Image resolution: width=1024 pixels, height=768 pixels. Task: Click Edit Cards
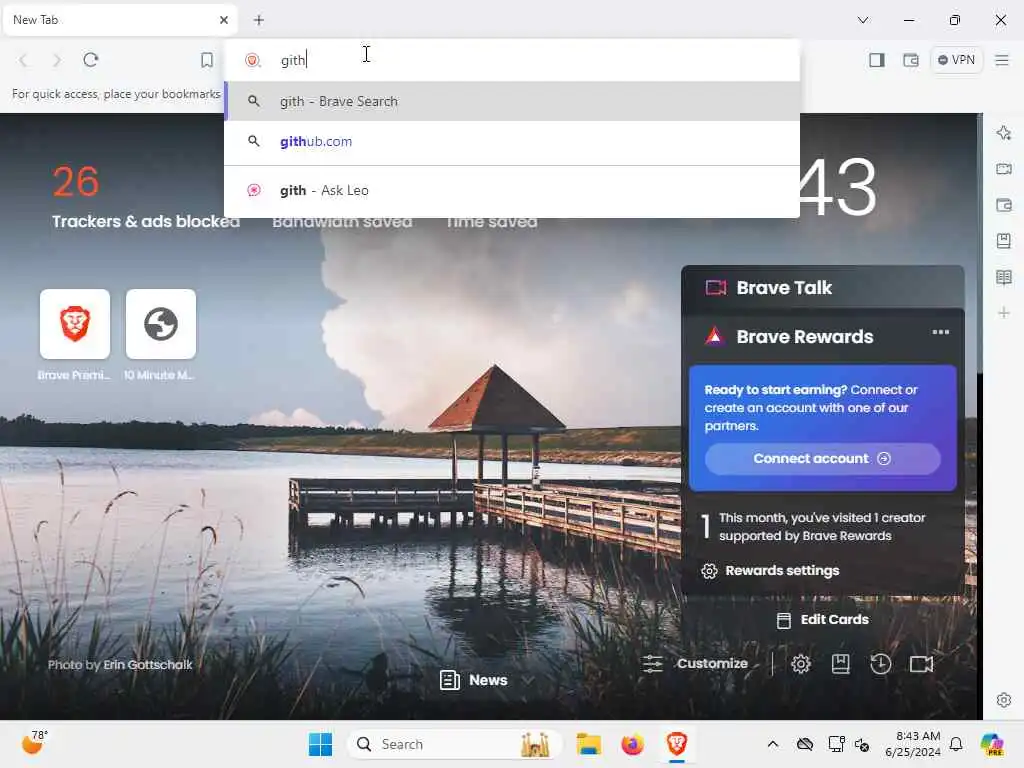tap(823, 620)
